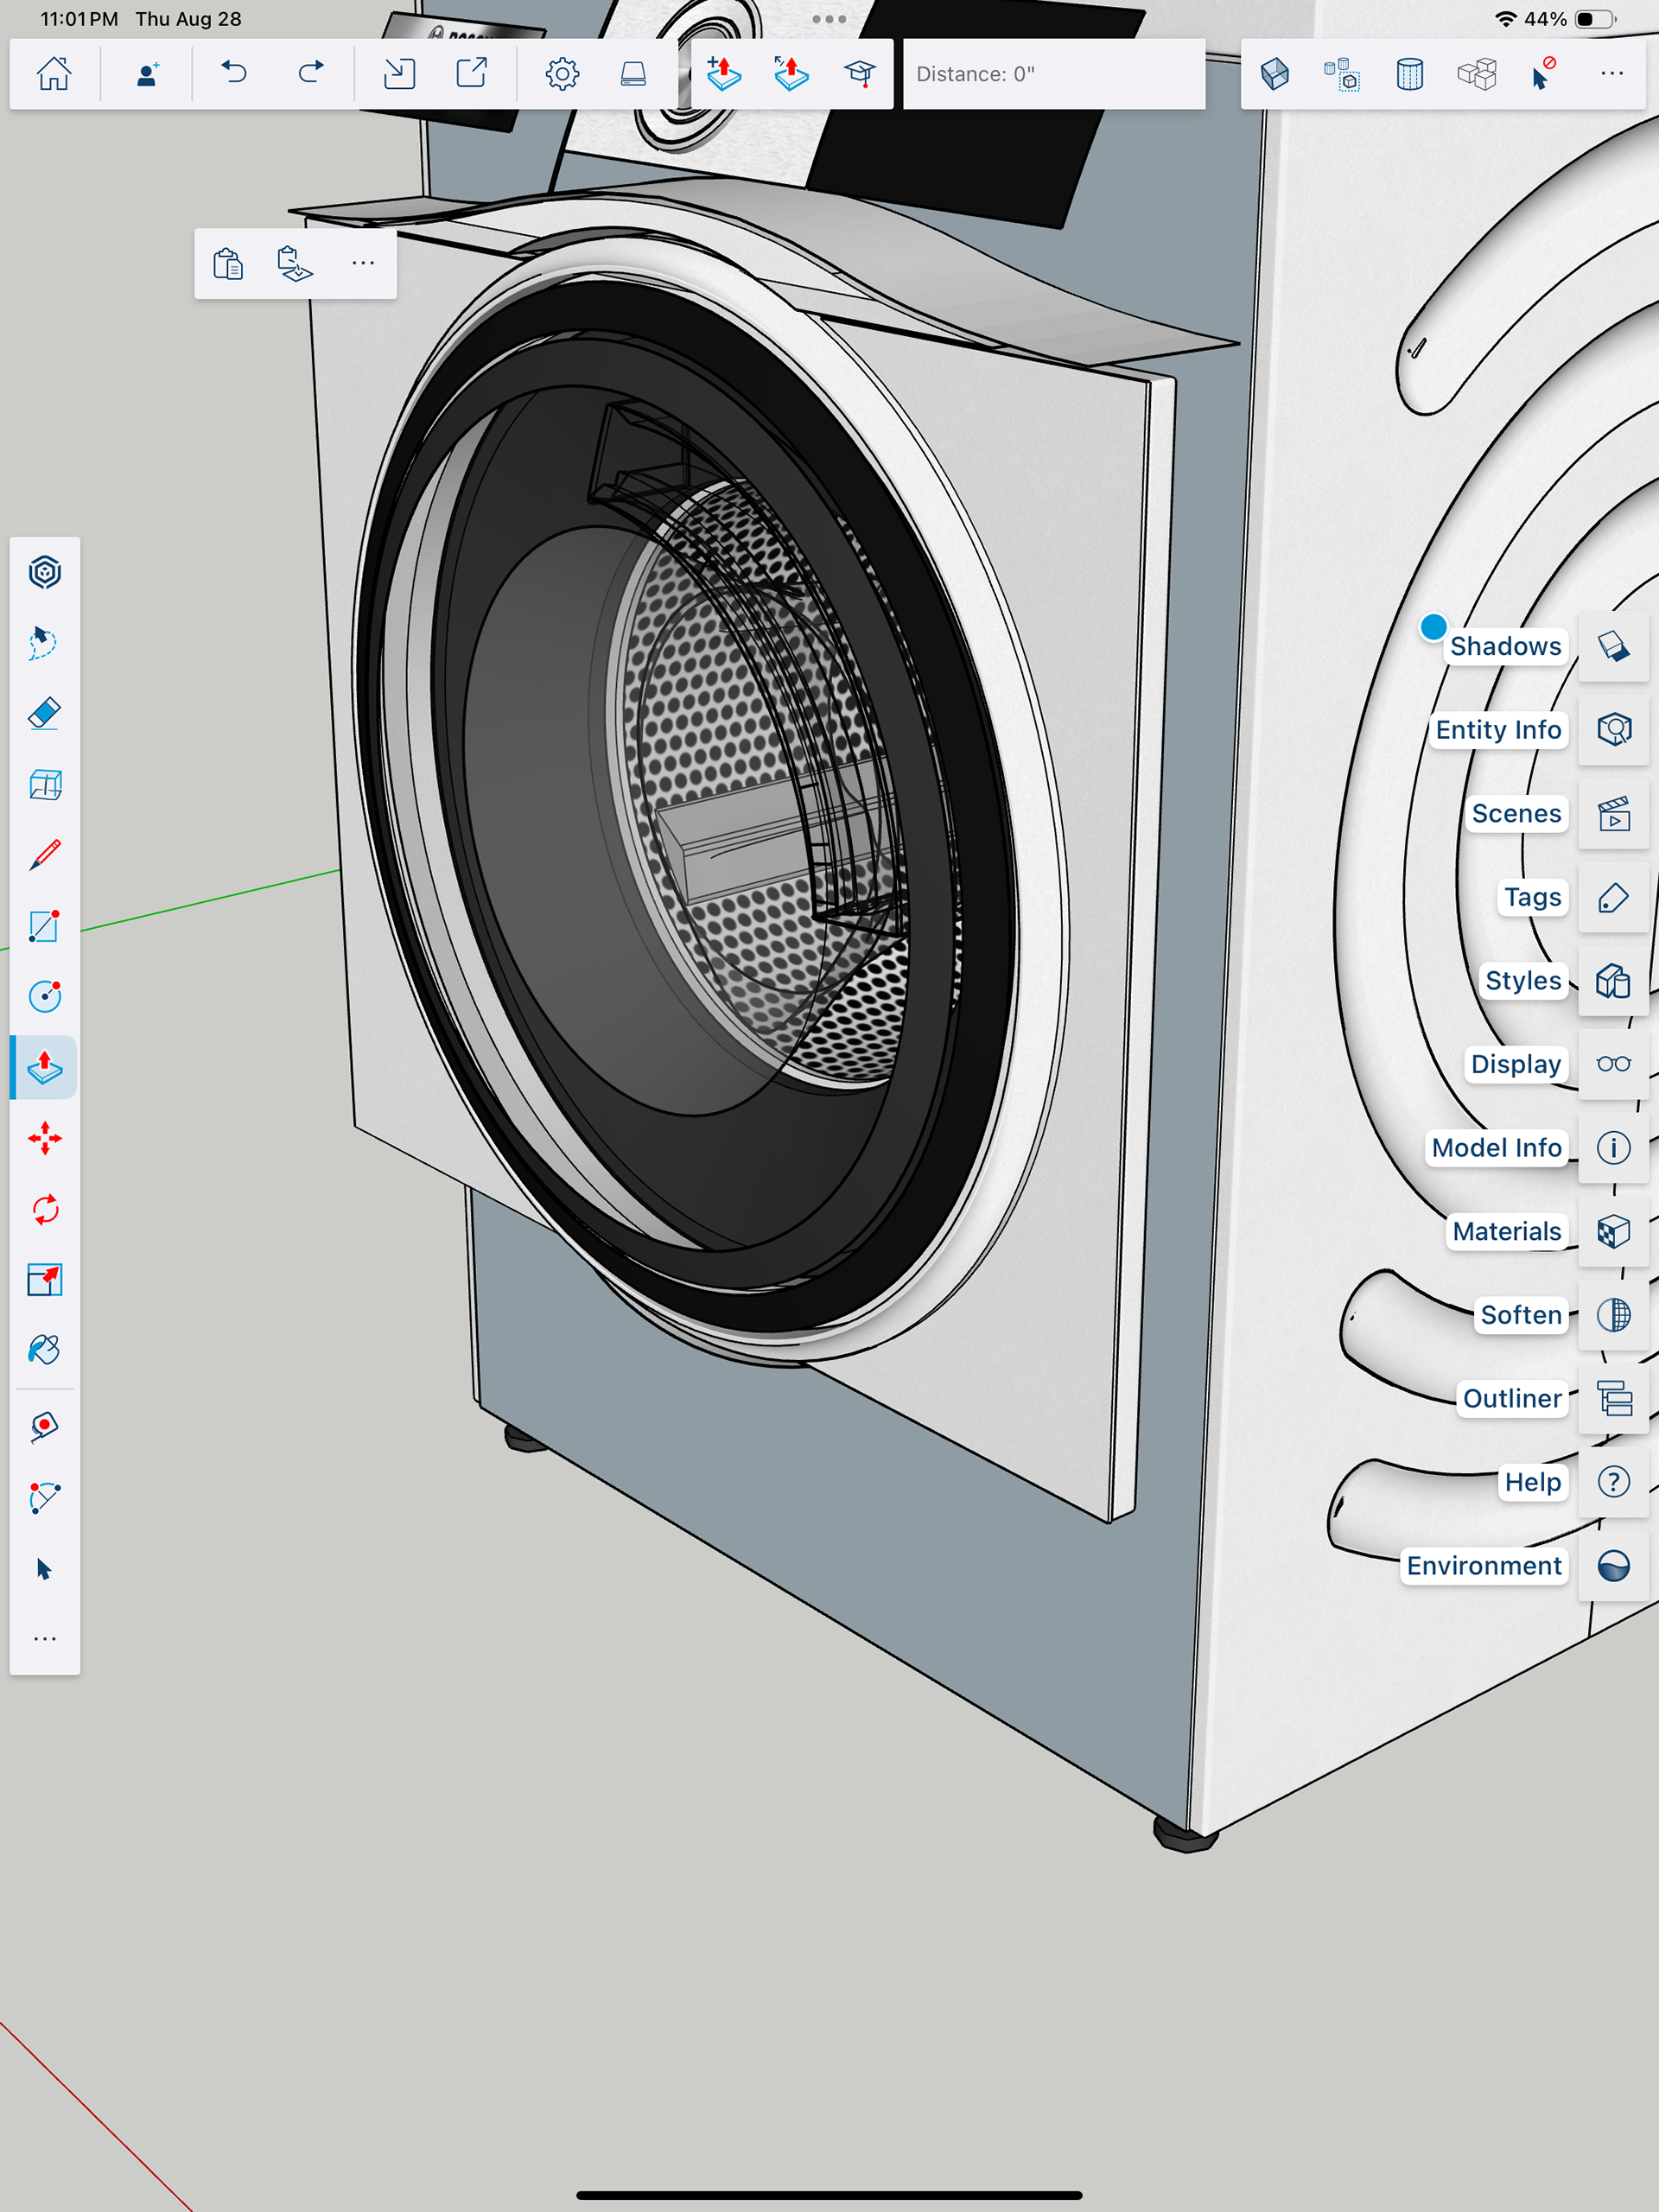Tap the Environment half-sphere icon

click(x=1613, y=1566)
